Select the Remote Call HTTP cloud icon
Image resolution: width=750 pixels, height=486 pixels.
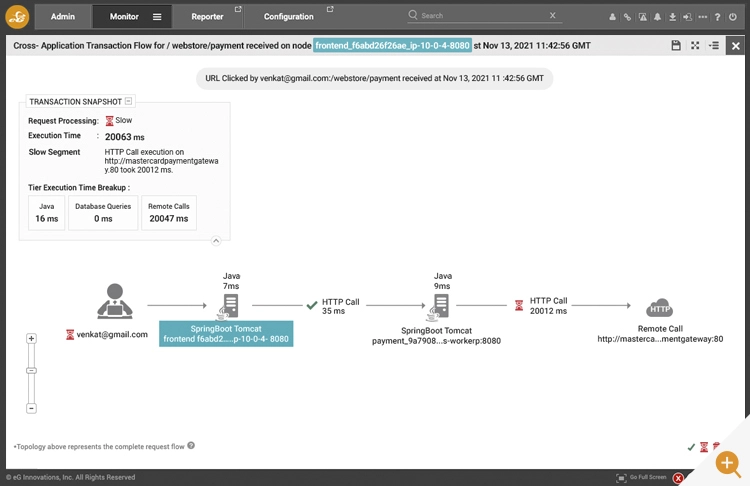tap(660, 308)
